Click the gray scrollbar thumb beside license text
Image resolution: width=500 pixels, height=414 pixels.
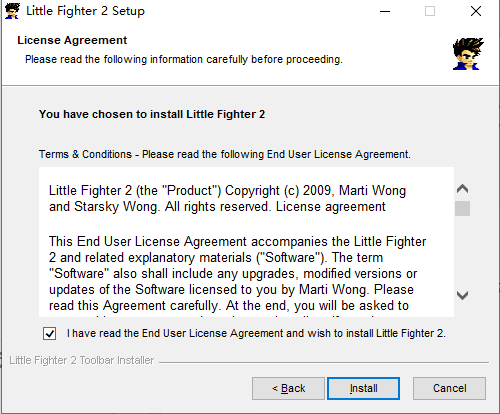click(462, 208)
